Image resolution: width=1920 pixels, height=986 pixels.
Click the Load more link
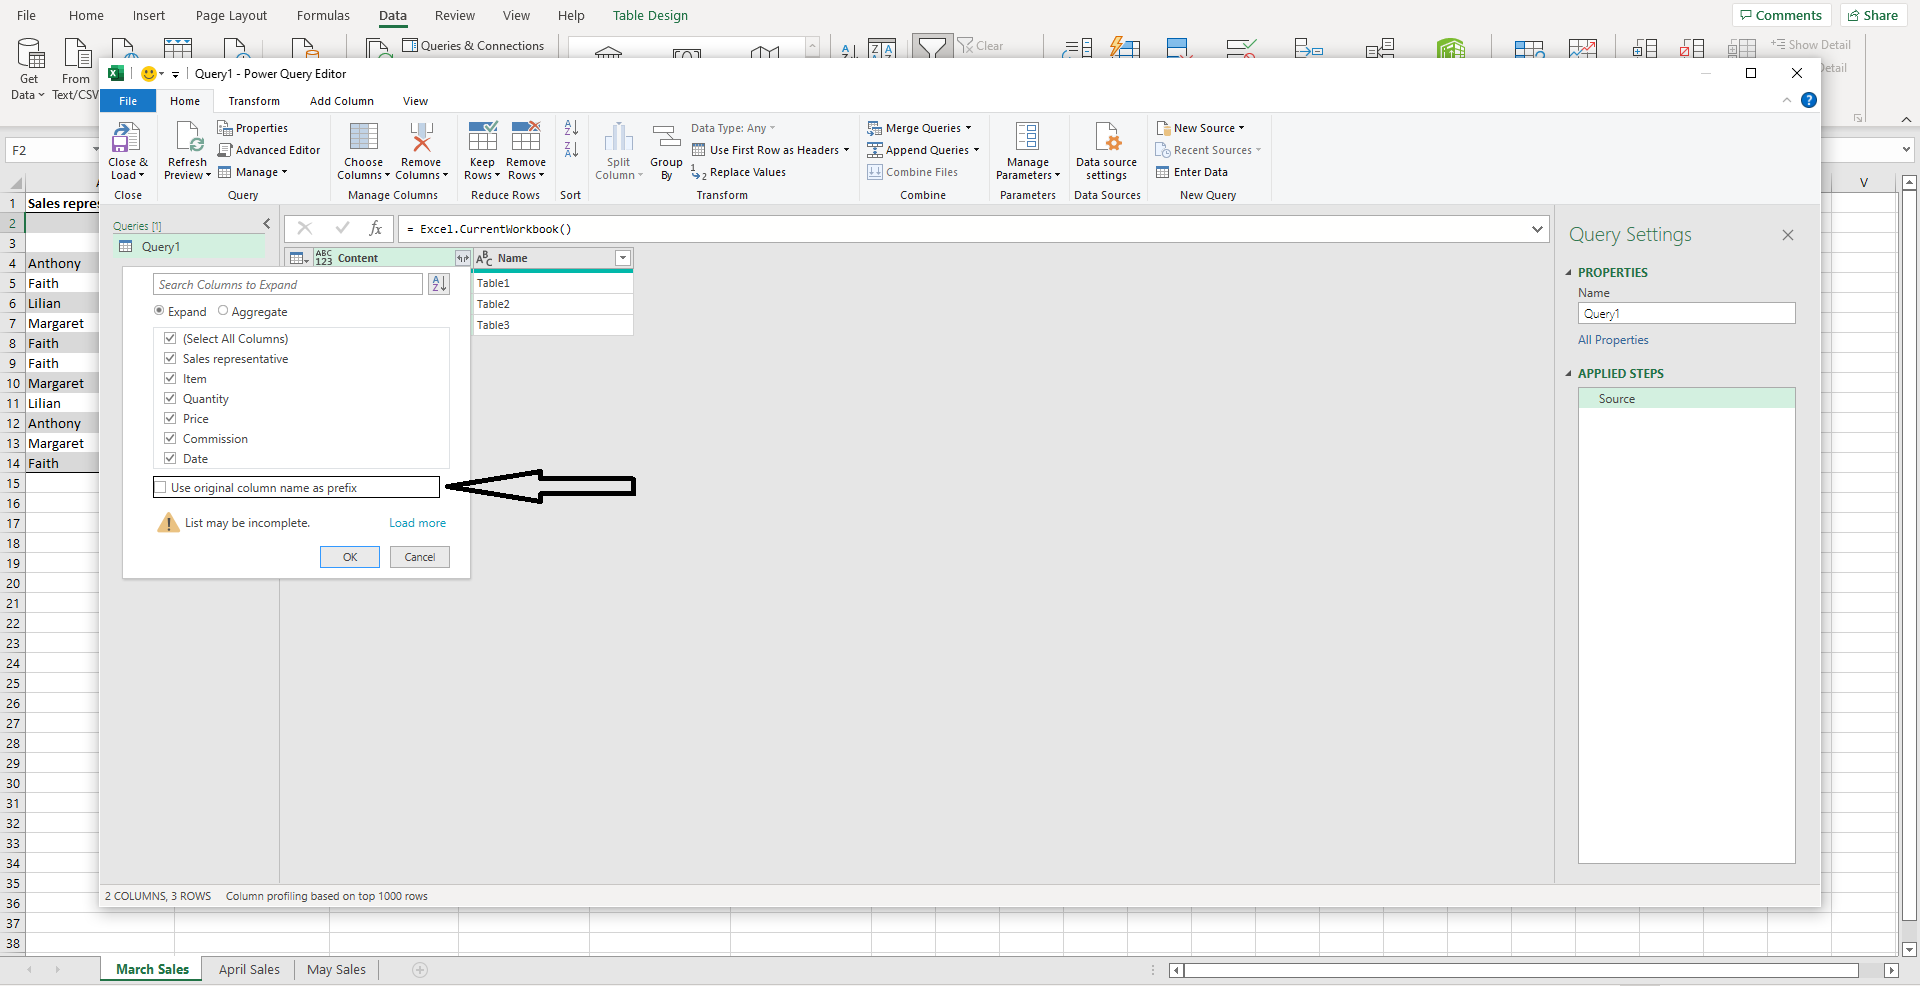(417, 522)
